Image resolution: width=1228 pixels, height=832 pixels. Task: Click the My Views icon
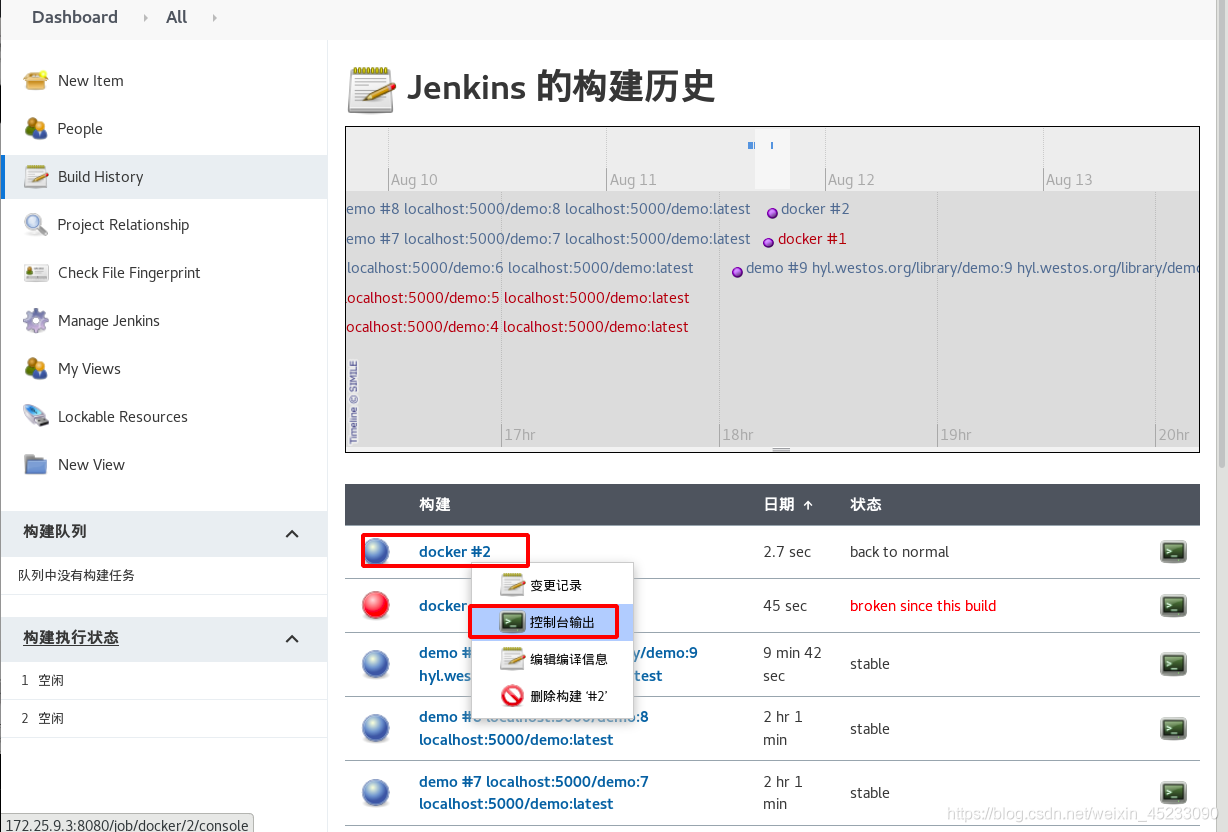click(x=36, y=369)
